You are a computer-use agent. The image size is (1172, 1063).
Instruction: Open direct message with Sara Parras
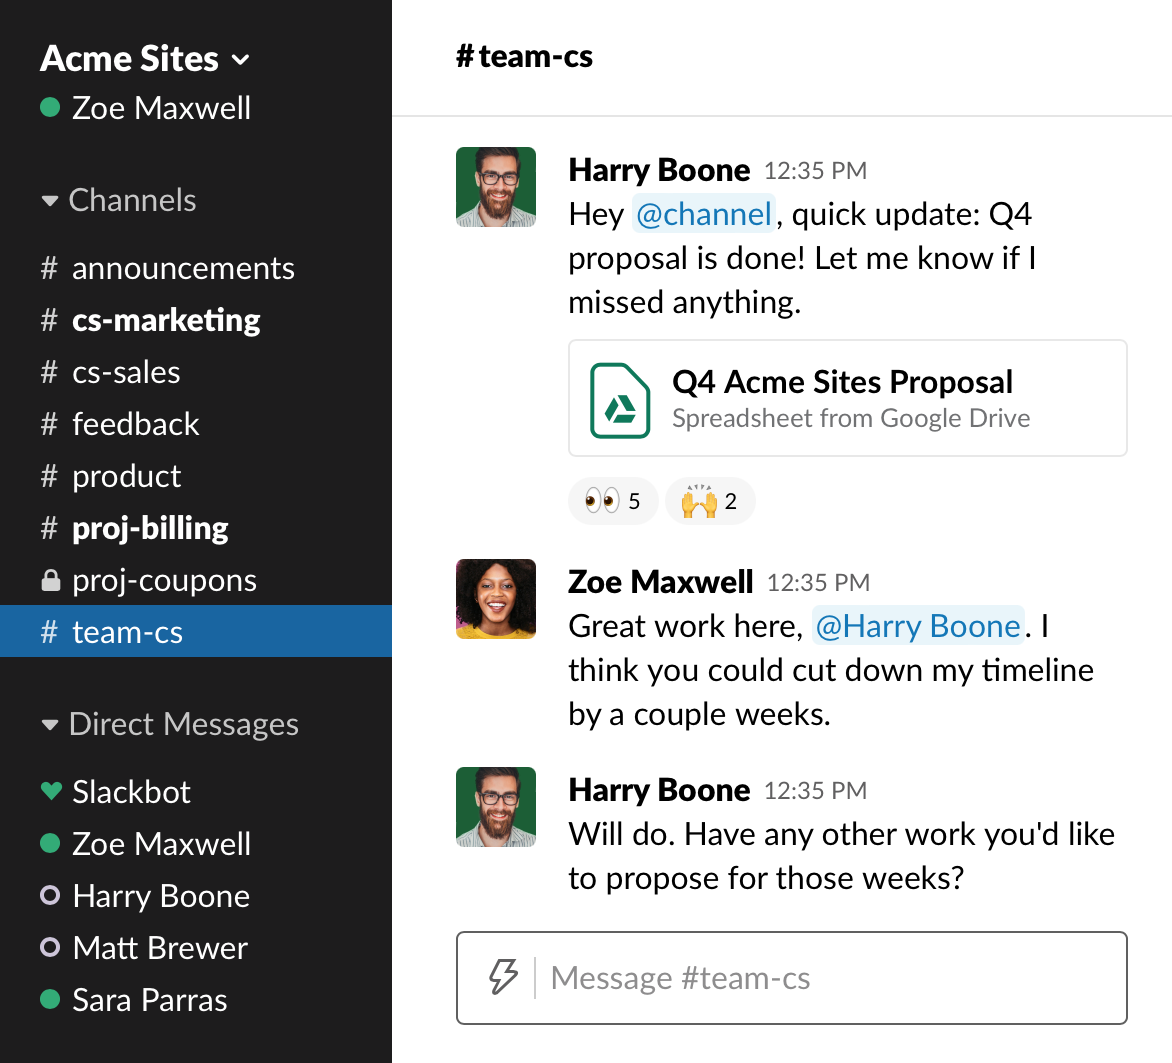(x=149, y=1000)
